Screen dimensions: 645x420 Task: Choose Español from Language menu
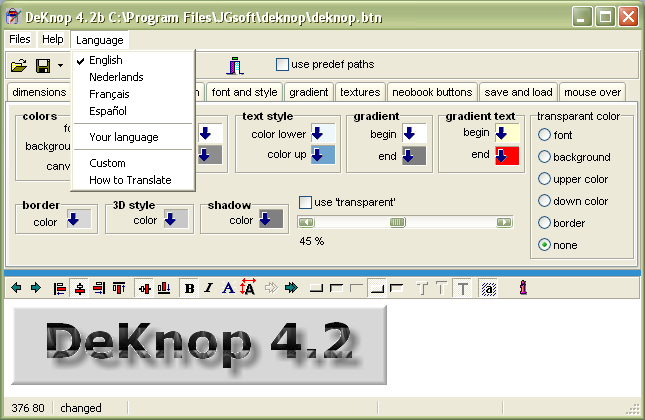pyautogui.click(x=132, y=111)
